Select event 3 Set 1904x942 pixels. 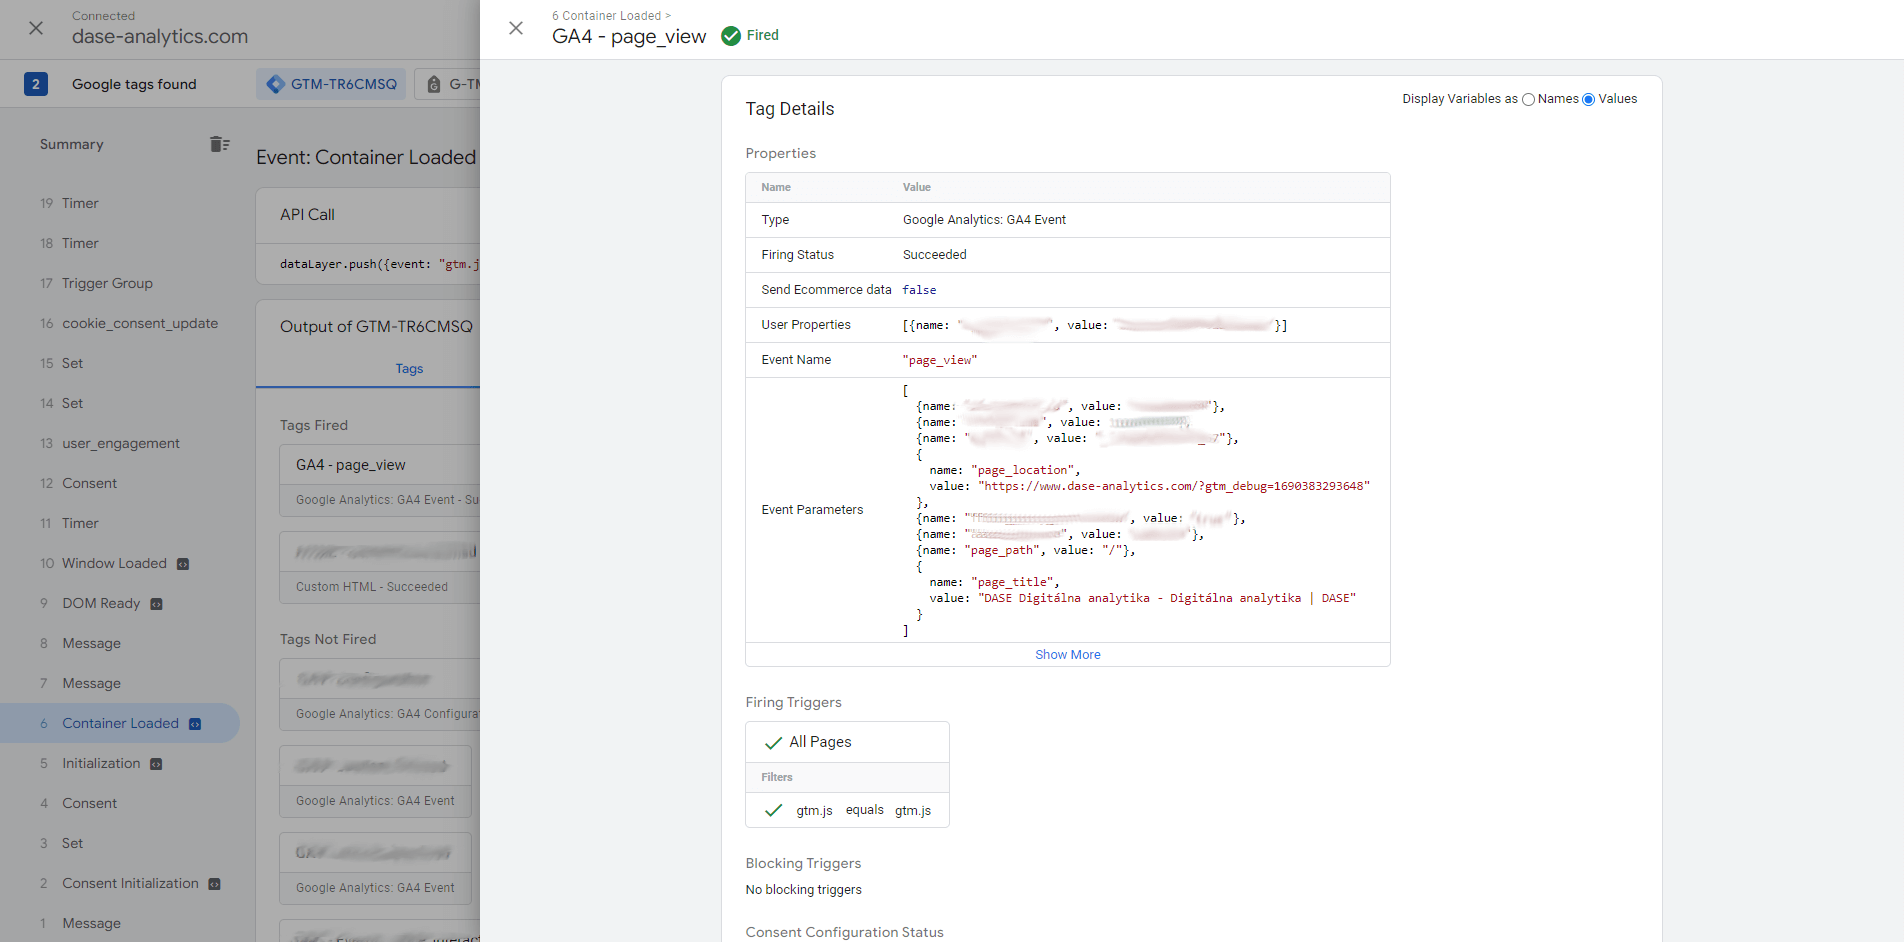(120, 843)
